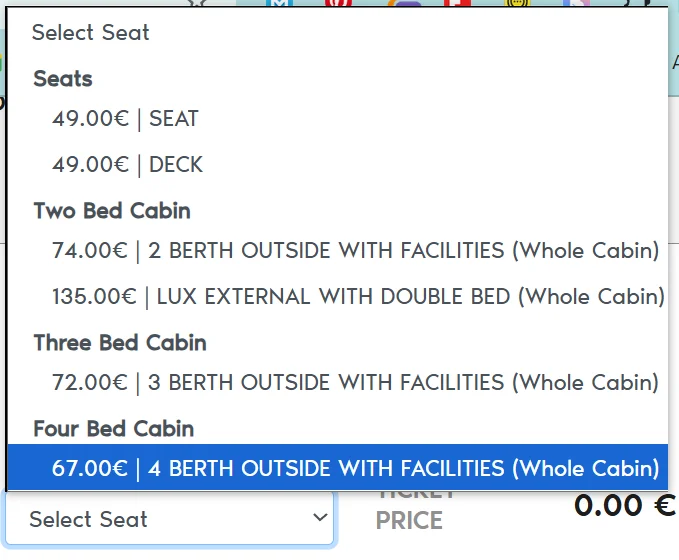
Task: Open the yellow round extension icon
Action: [517, 3]
